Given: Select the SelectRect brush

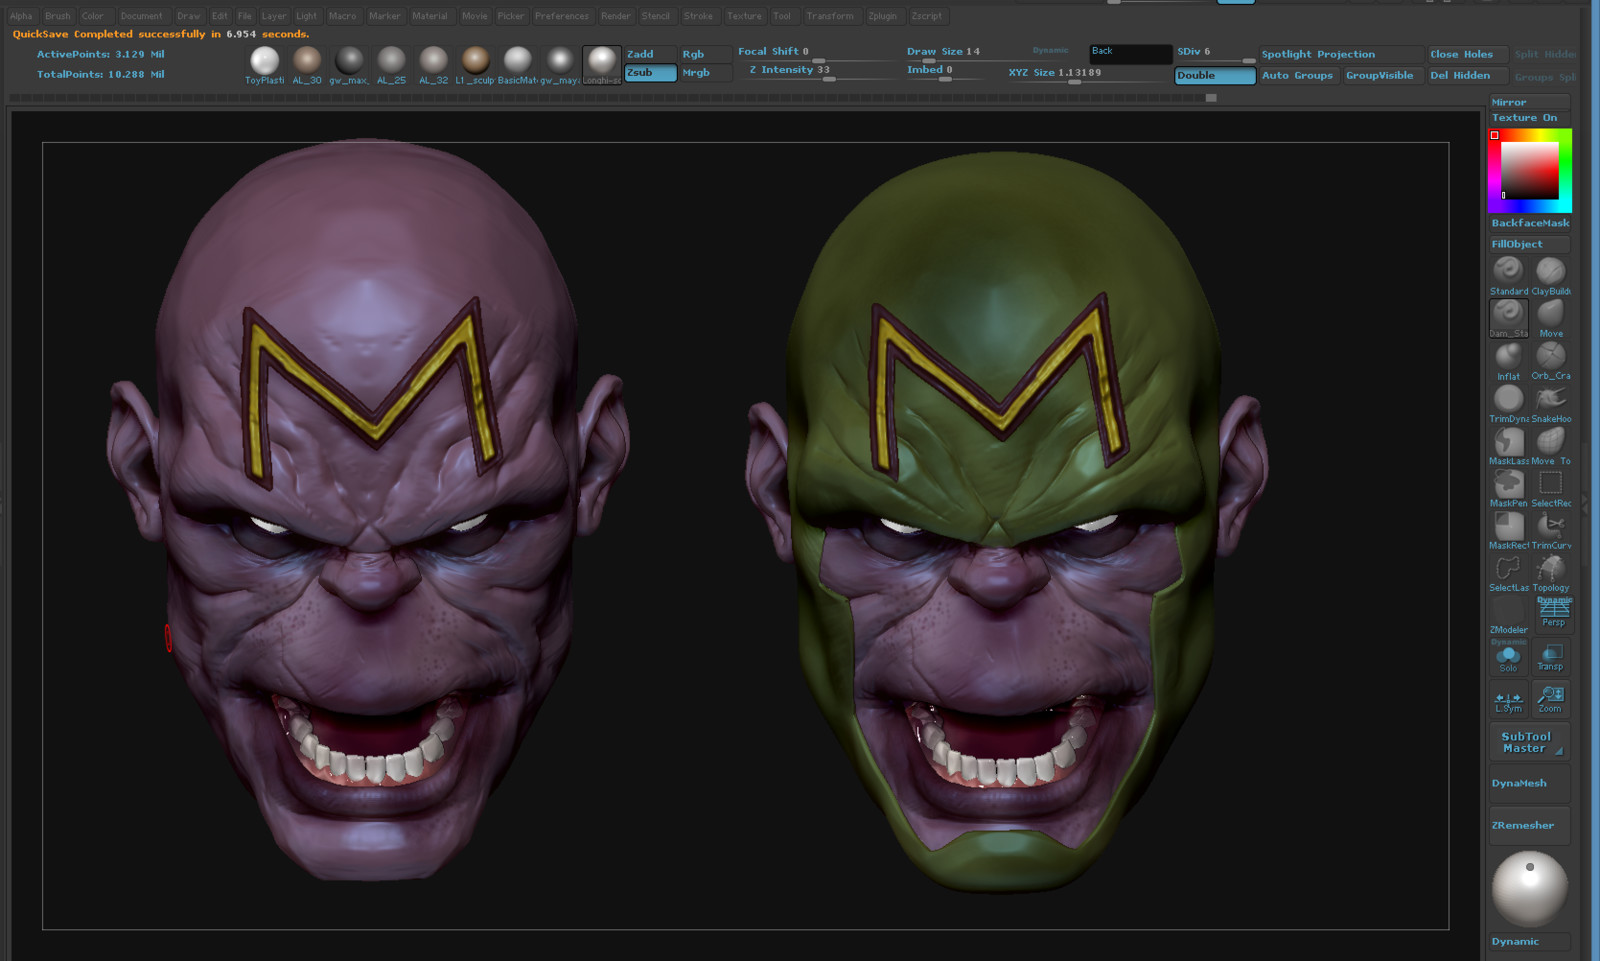Looking at the screenshot, I should 1551,488.
